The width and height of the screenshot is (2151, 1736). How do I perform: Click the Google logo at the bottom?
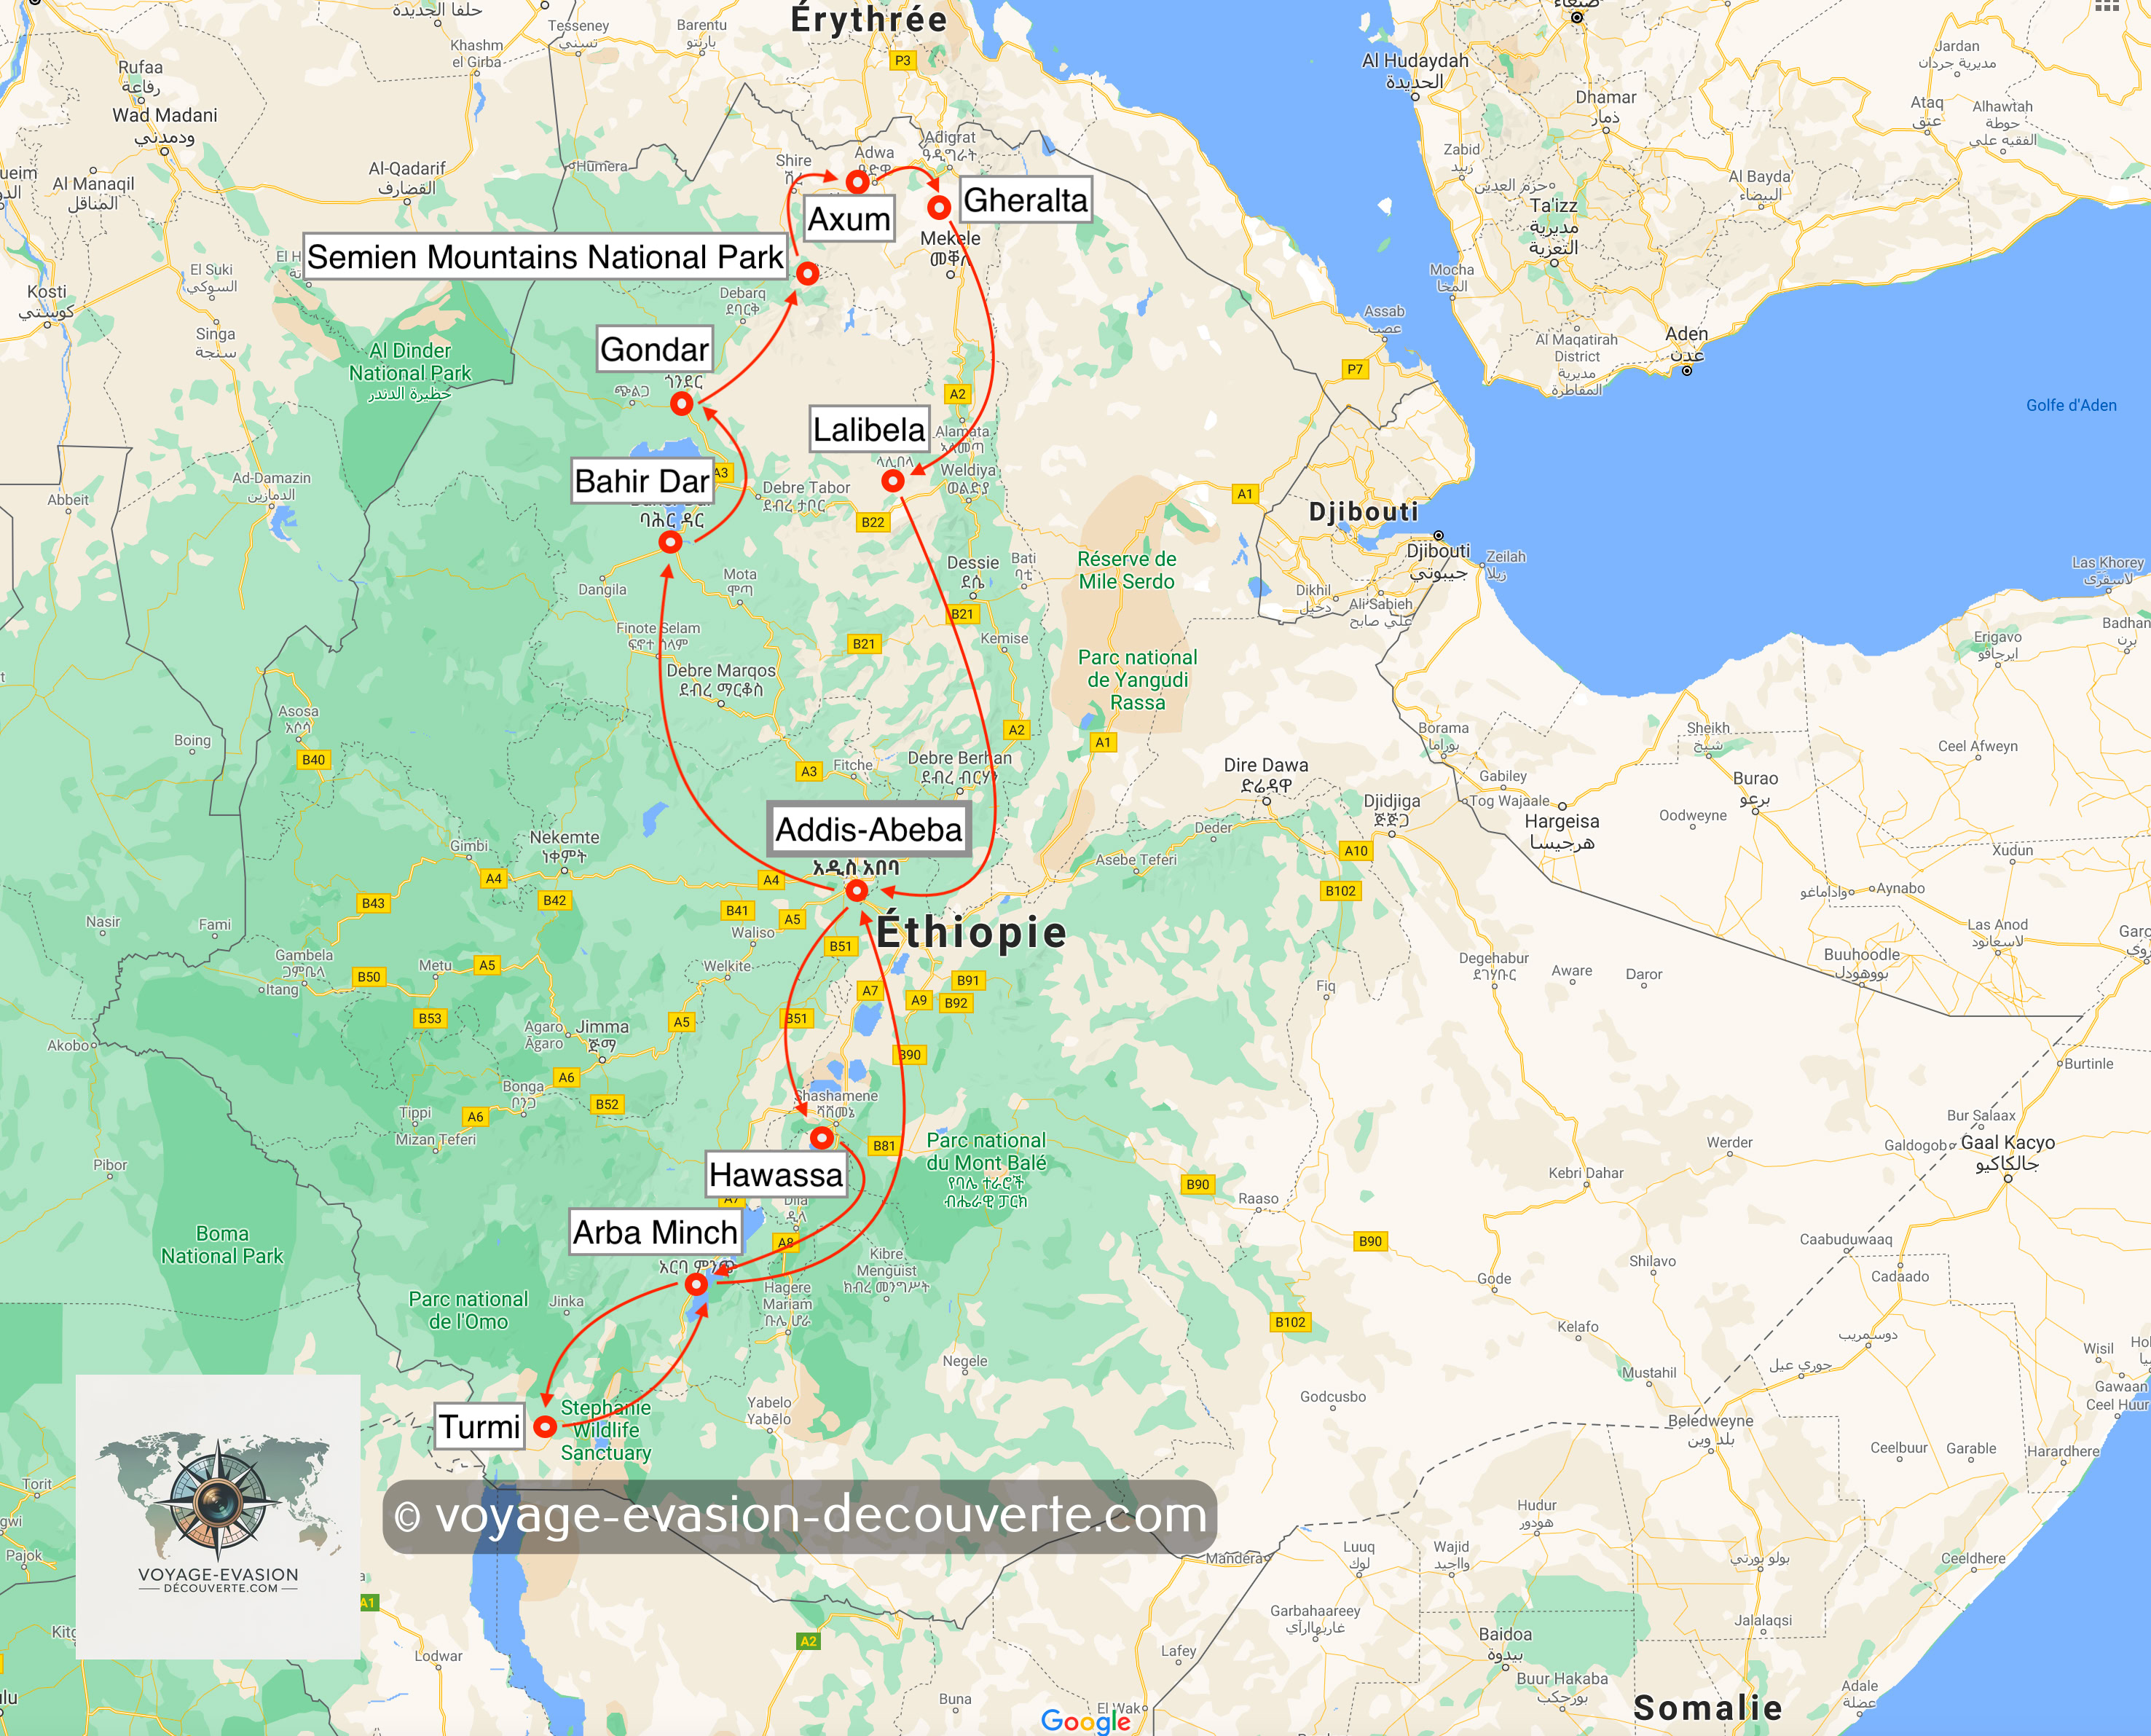point(1085,1720)
